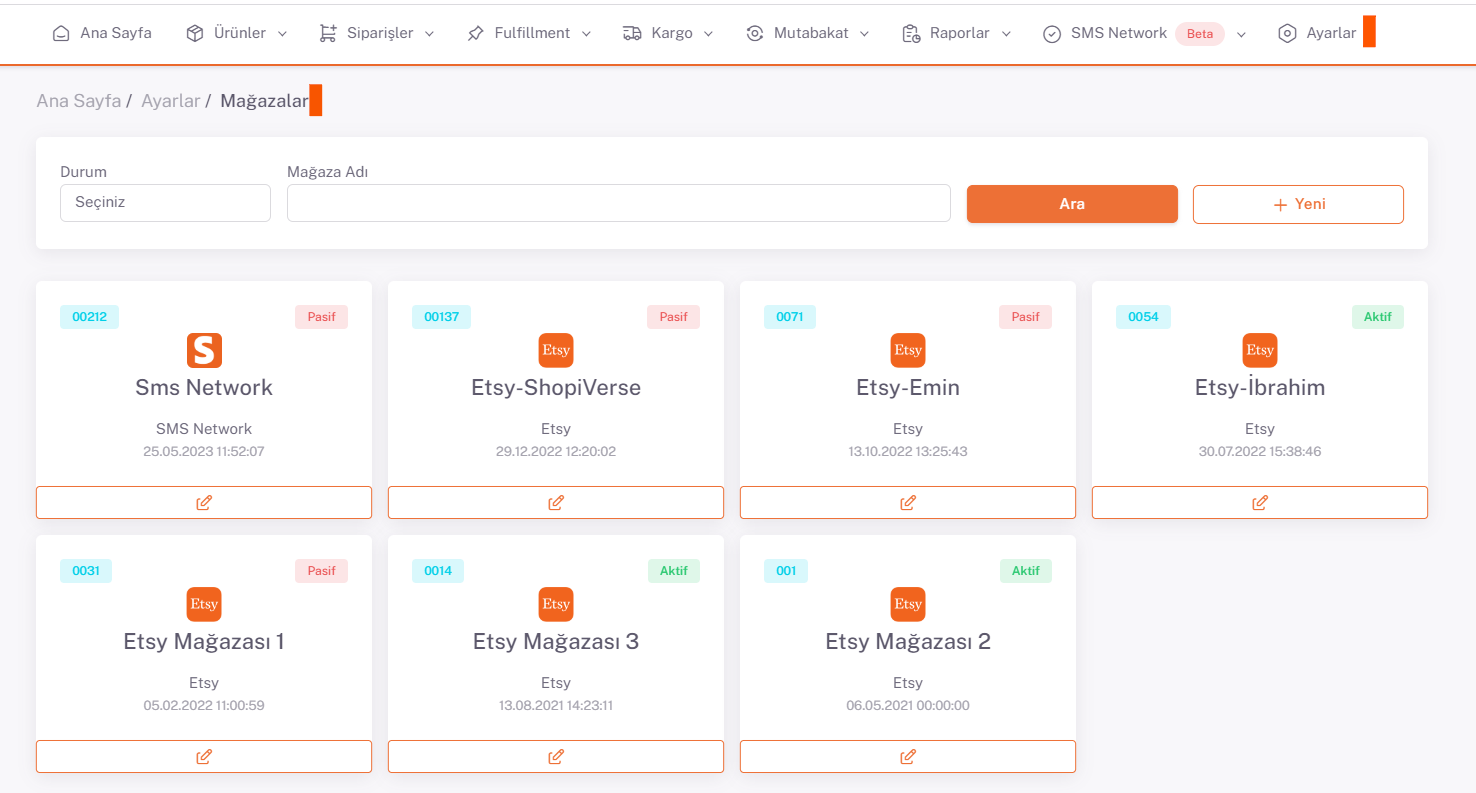Click the Raporlar clipboard icon
The width and height of the screenshot is (1476, 793).
(x=911, y=33)
